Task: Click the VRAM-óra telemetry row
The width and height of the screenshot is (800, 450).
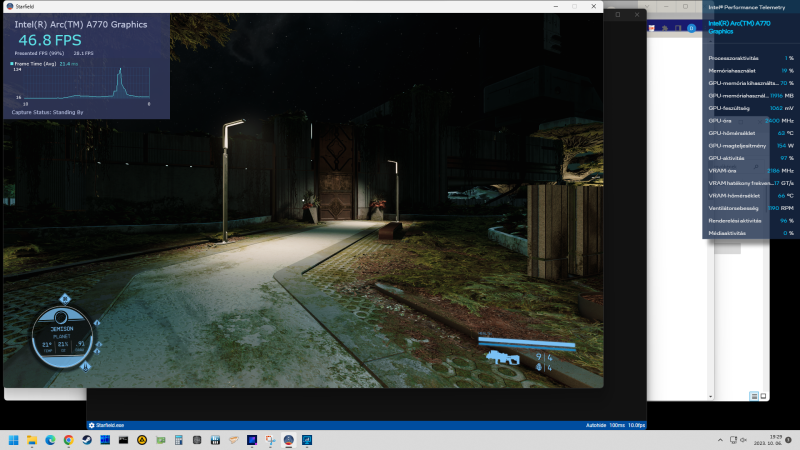Action: tap(751, 171)
